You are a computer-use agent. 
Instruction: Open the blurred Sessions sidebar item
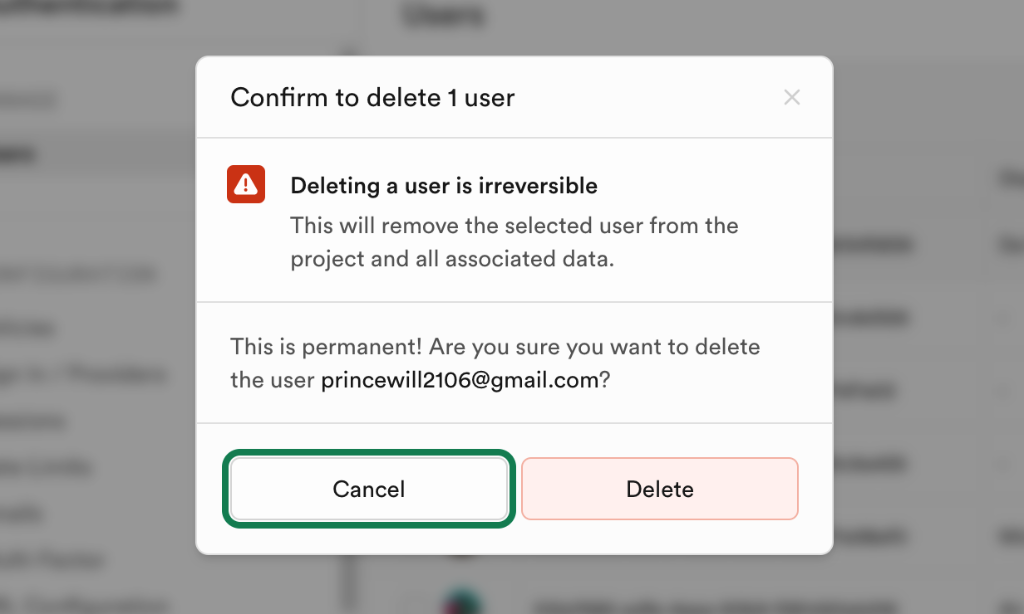(x=35, y=420)
